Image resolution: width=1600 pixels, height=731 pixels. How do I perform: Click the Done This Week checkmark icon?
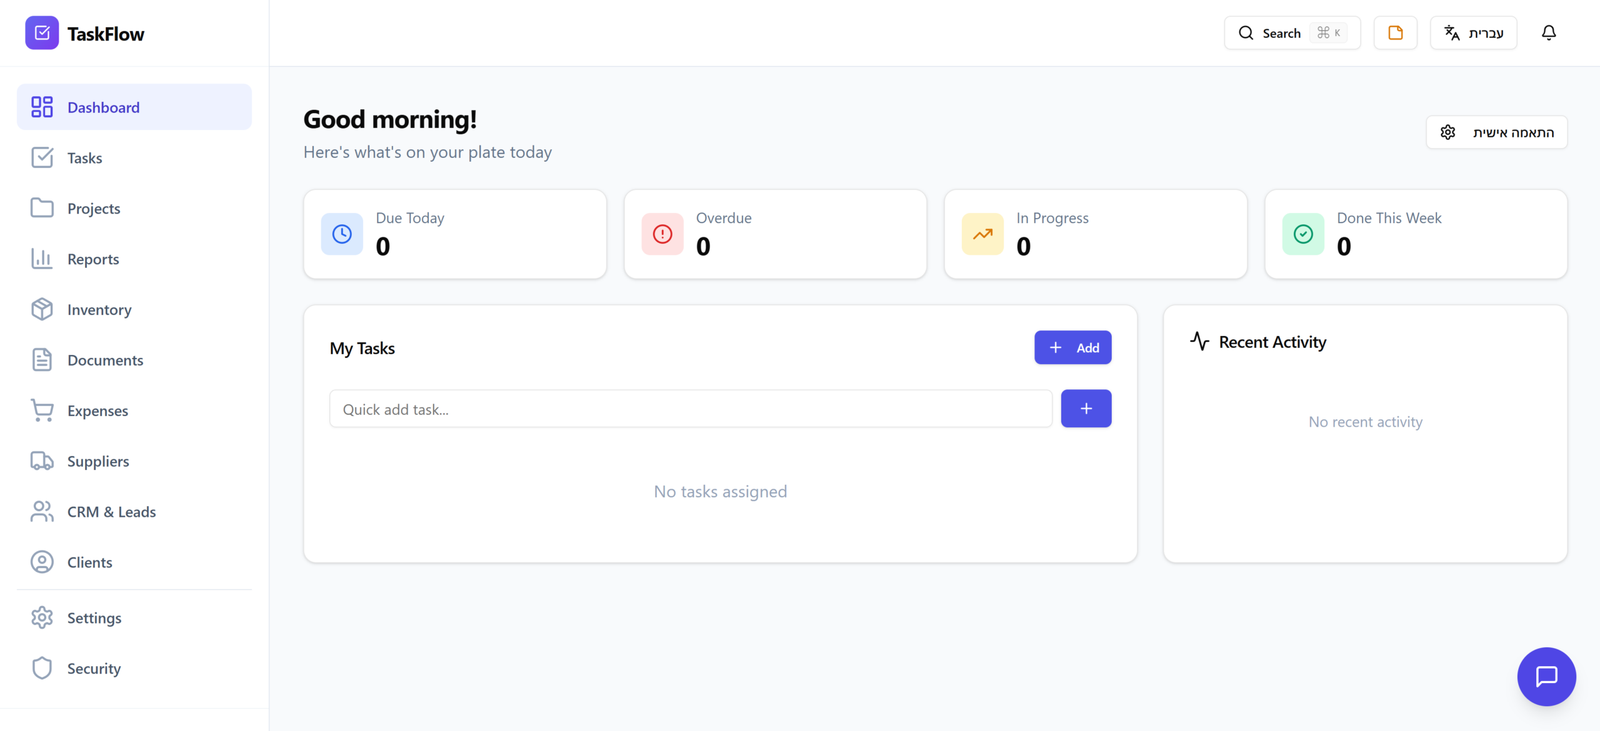point(1303,234)
